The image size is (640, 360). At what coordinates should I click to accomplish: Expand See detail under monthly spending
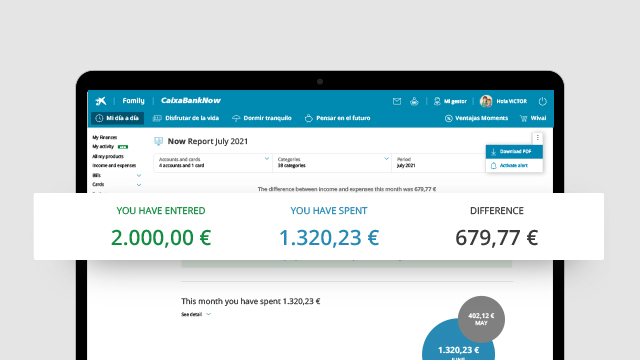196,314
